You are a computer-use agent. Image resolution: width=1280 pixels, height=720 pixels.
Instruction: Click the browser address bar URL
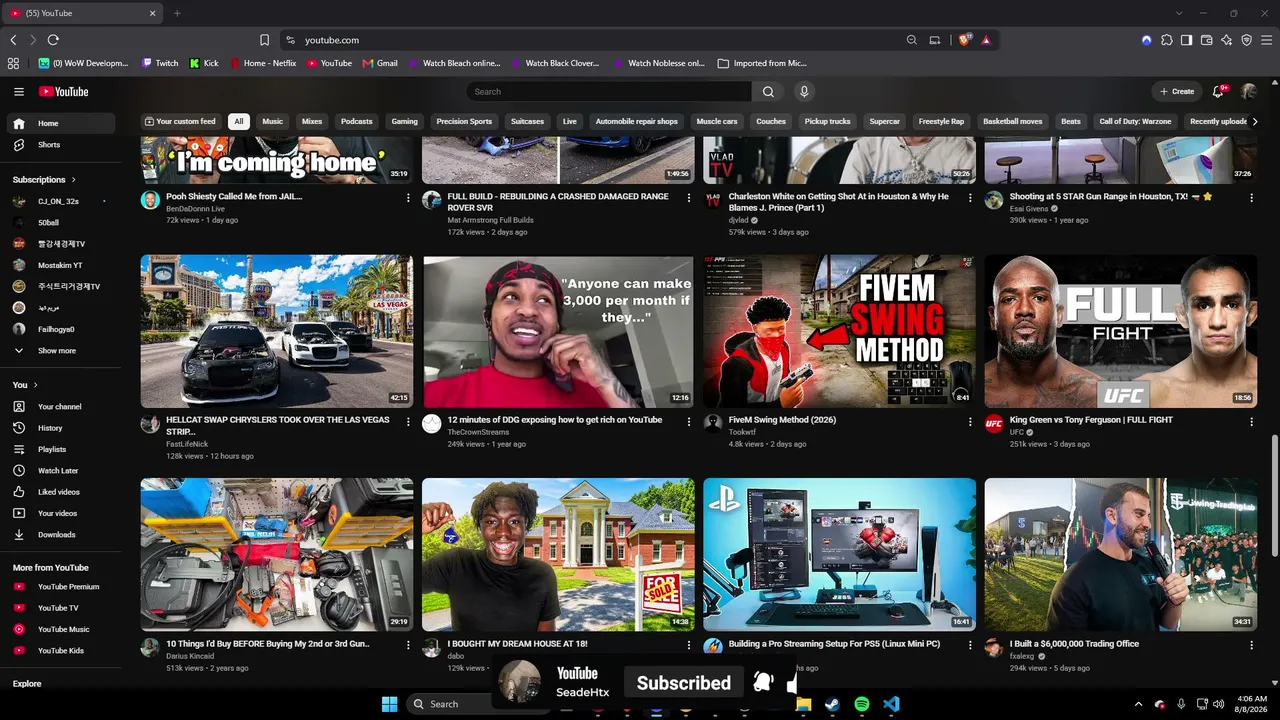click(x=332, y=40)
